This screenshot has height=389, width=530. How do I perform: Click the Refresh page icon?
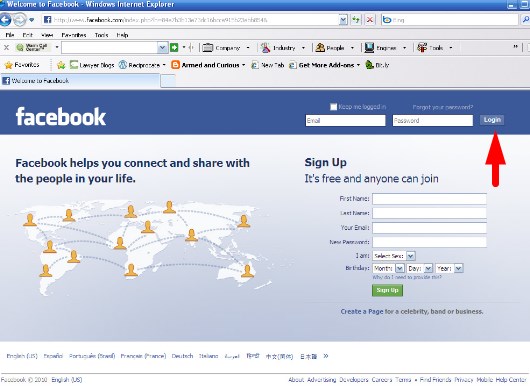click(356, 20)
